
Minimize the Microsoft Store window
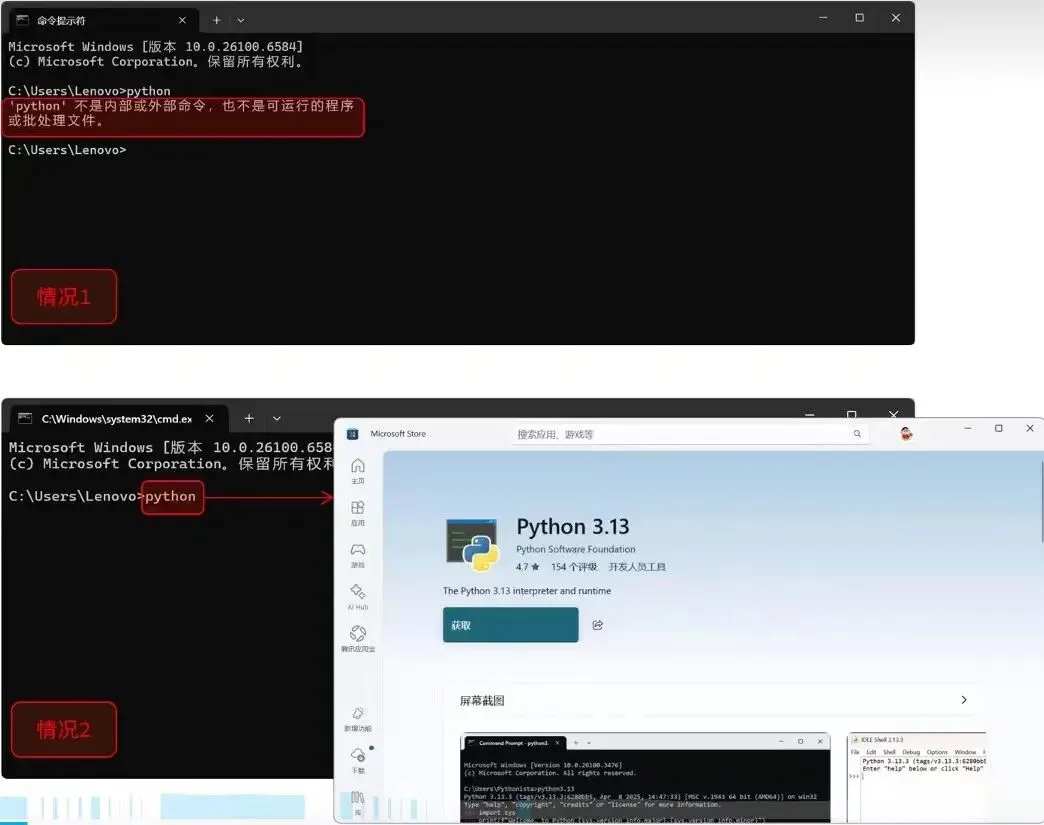(x=967, y=428)
